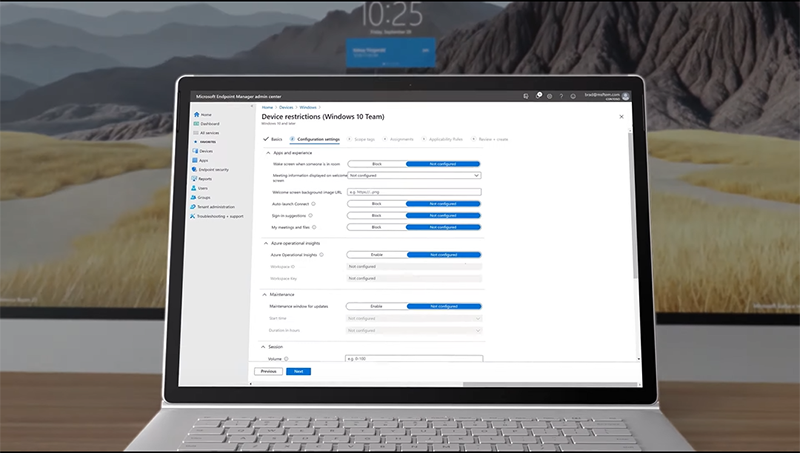Open the Apps grid icon
800x453 pixels.
(195, 160)
